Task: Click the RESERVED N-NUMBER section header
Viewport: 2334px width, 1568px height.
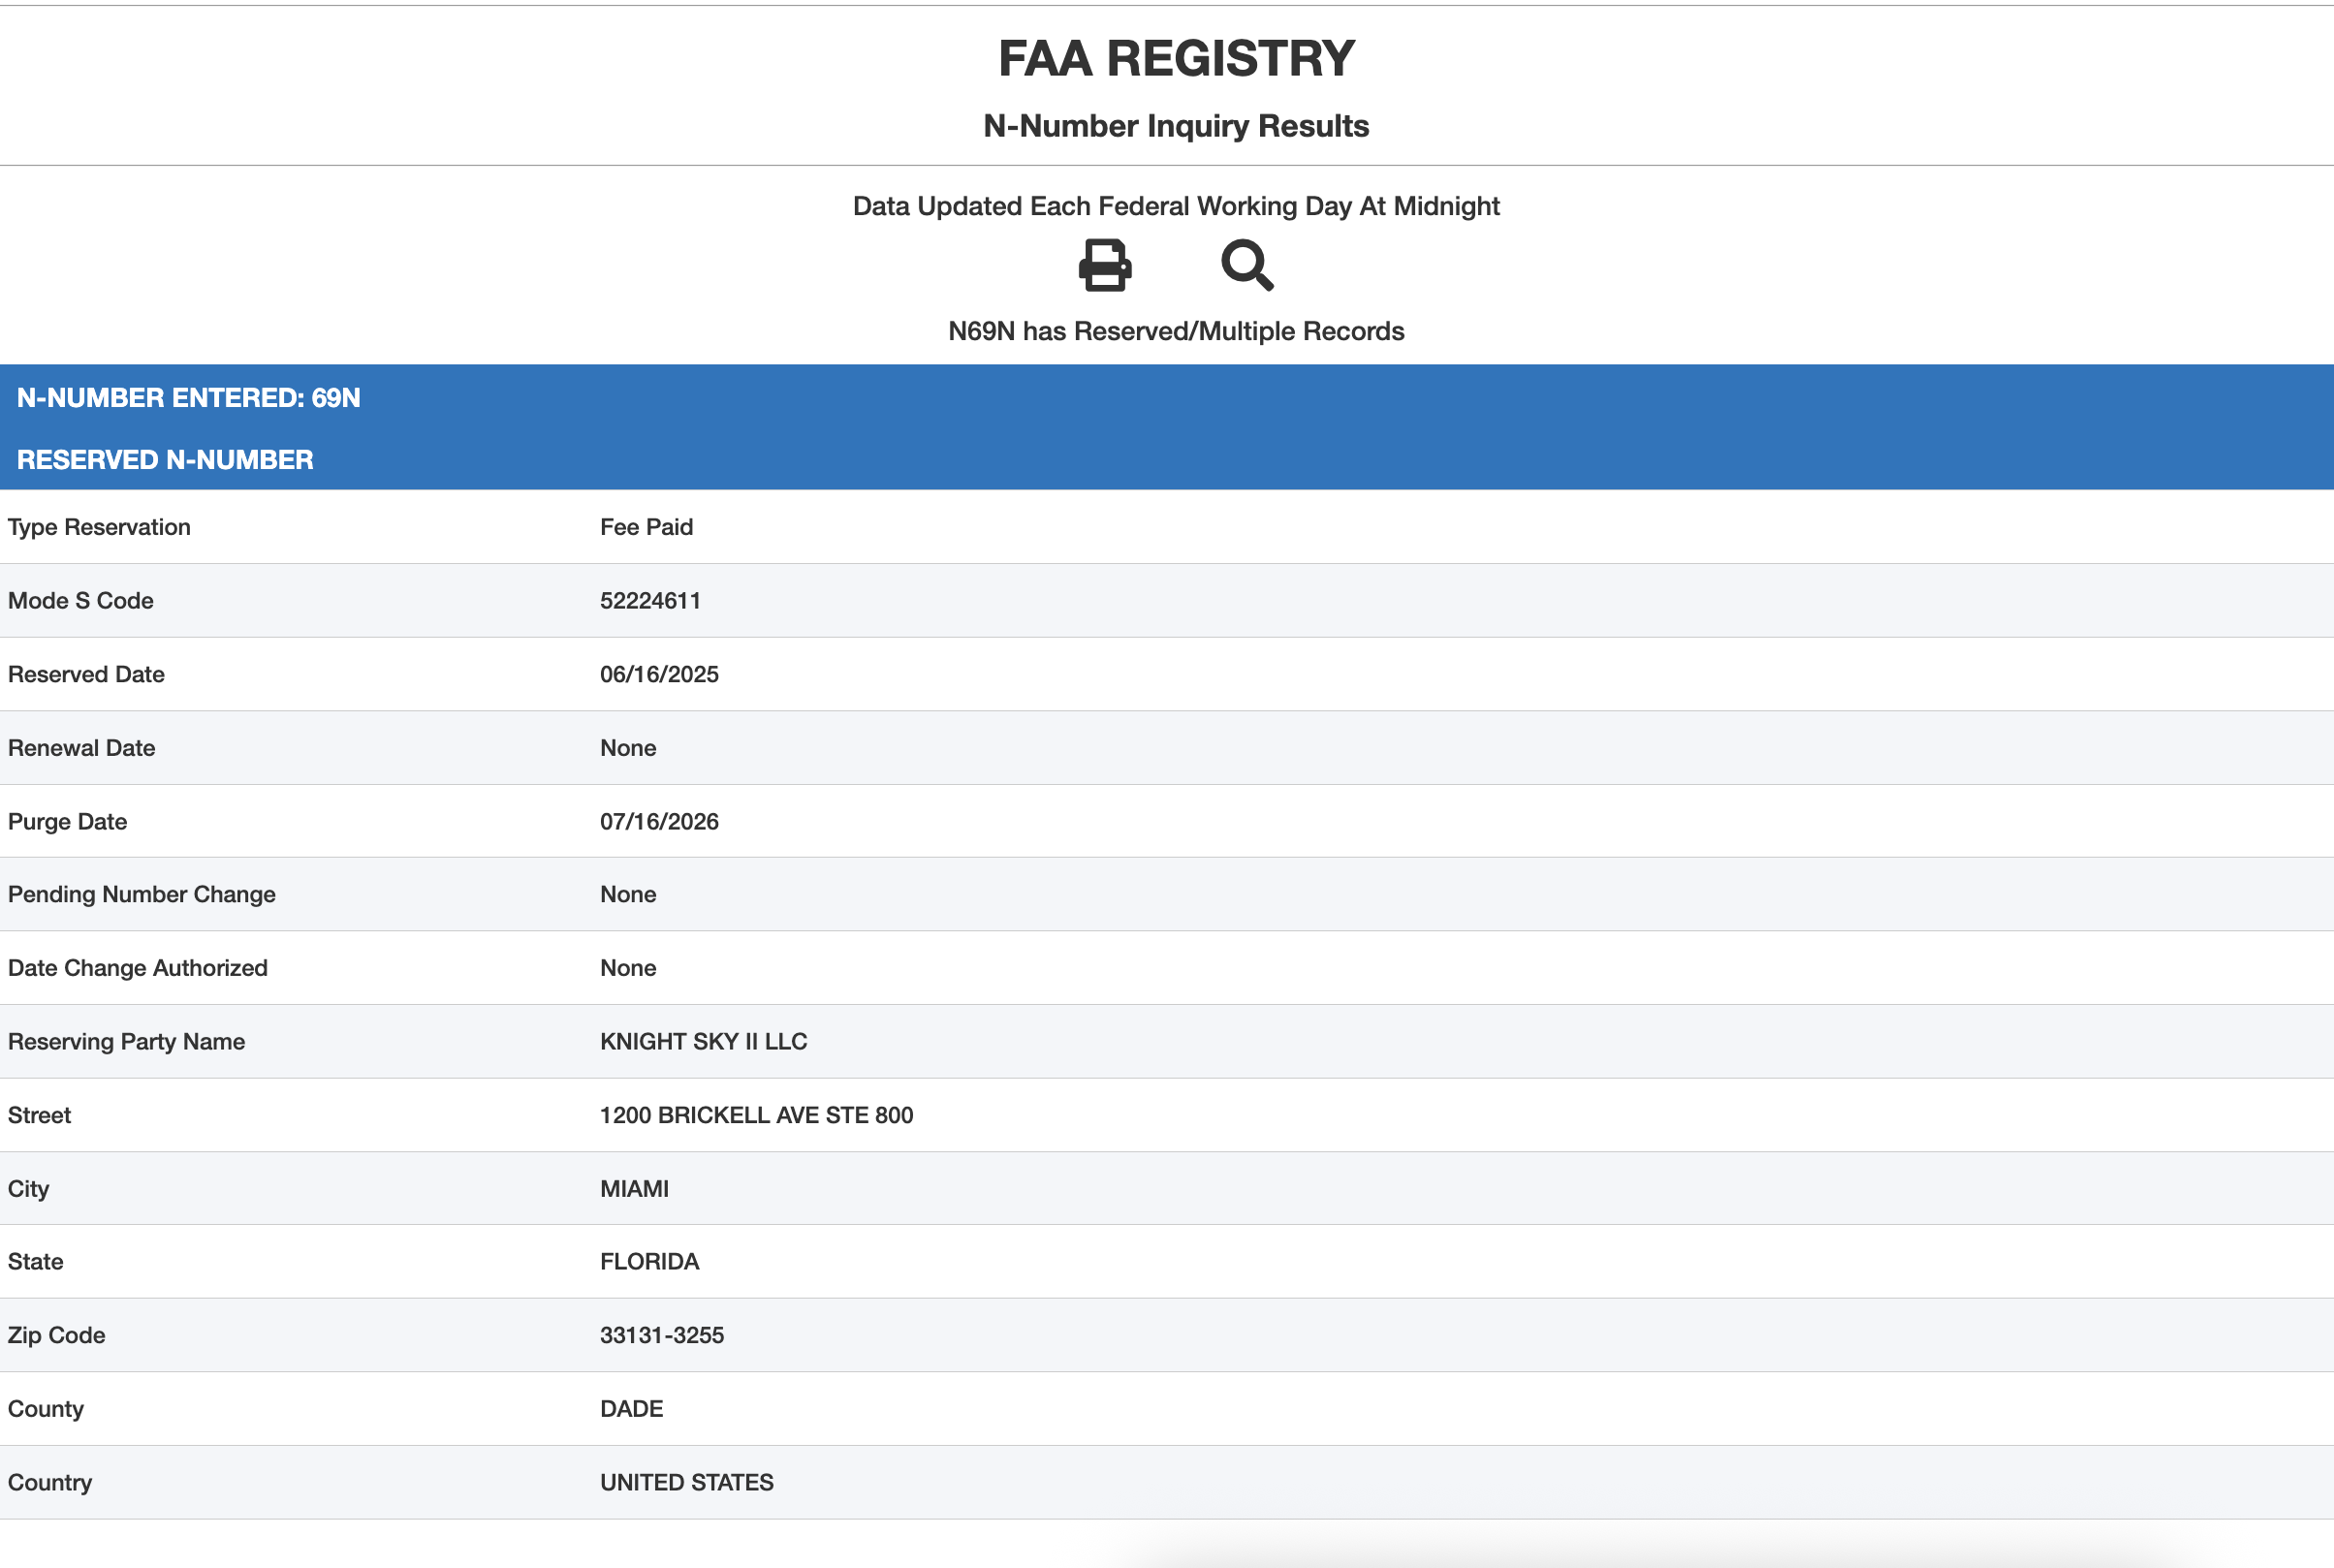Action: coord(165,460)
